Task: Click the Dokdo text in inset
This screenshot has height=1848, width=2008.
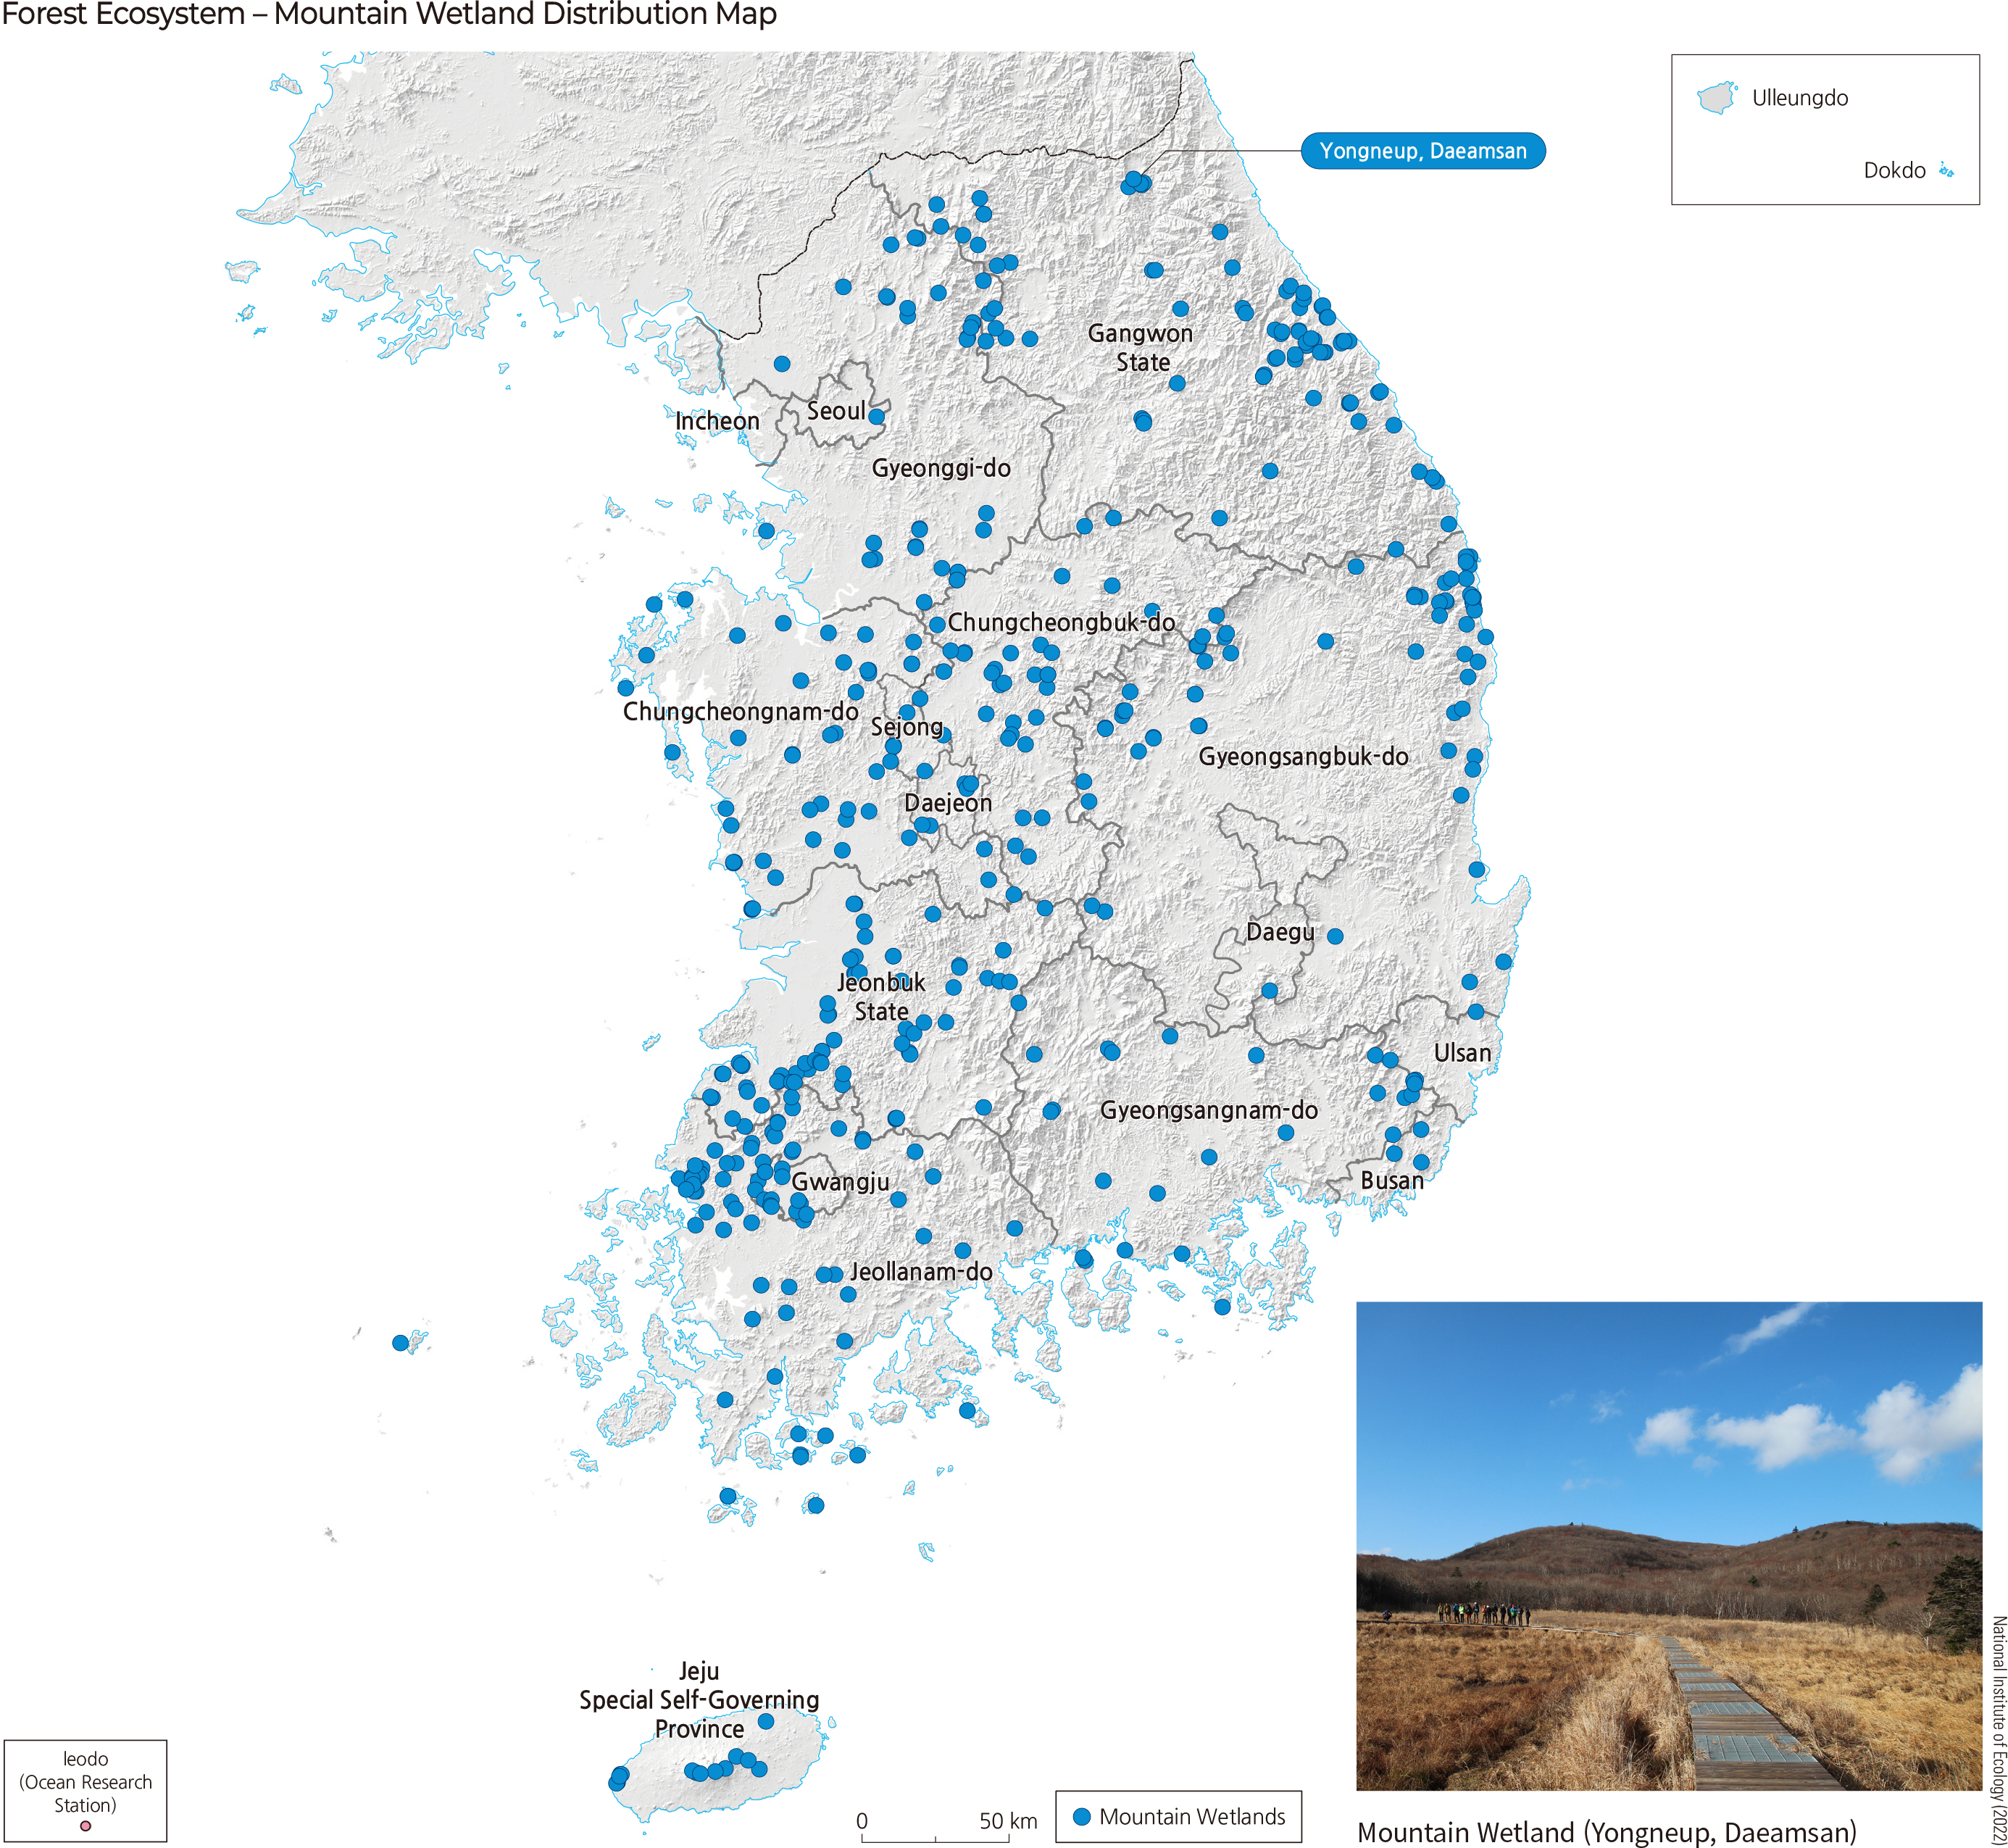Action: [x=1894, y=170]
